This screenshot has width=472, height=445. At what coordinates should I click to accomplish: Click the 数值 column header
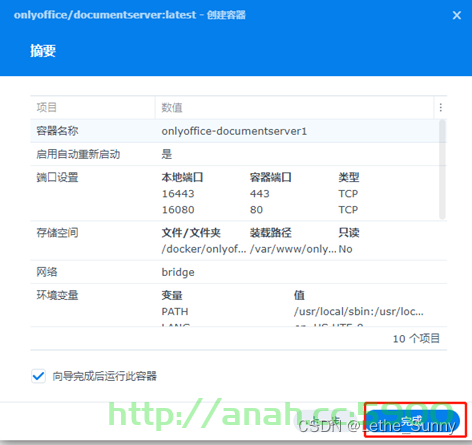(x=295, y=107)
